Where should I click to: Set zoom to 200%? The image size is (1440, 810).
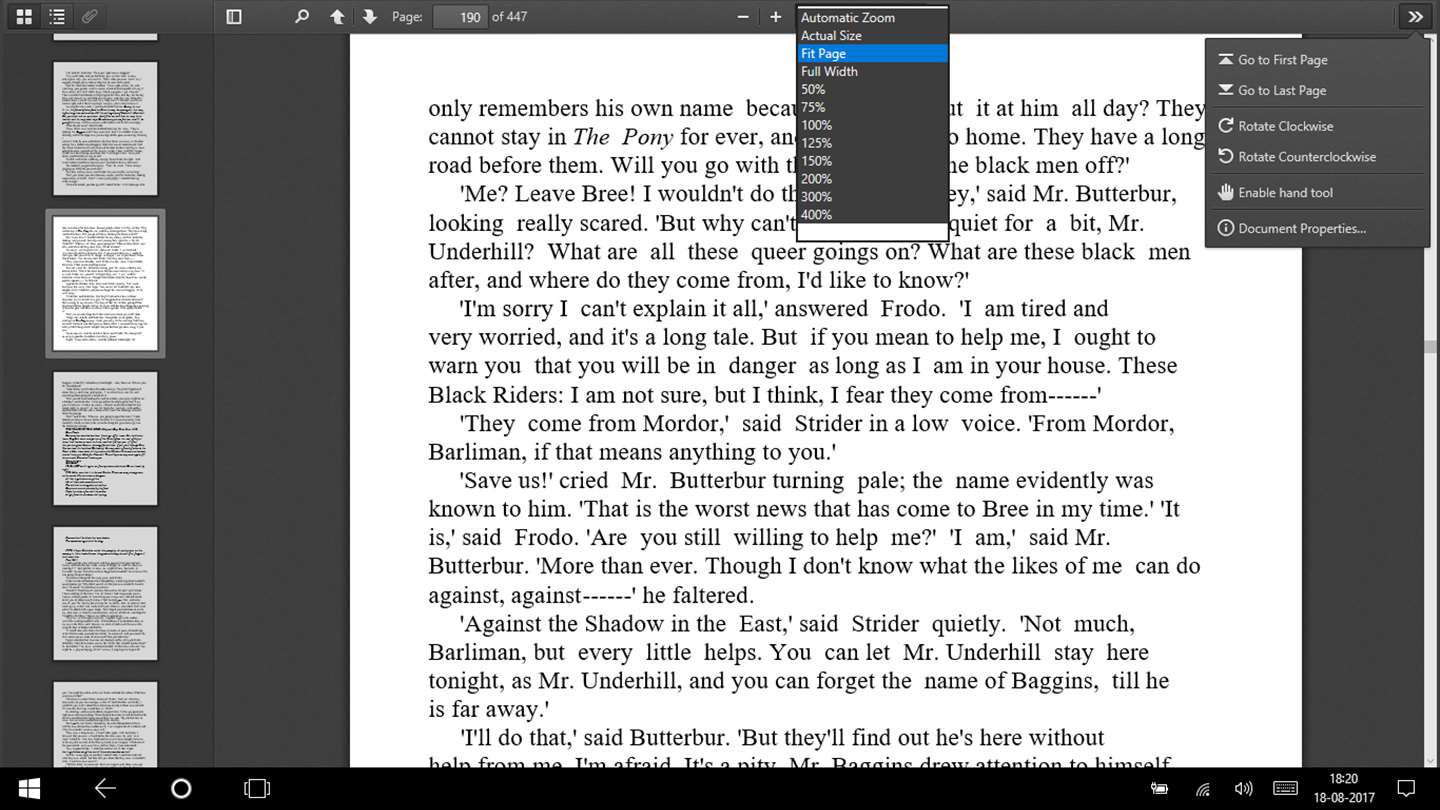(x=872, y=180)
